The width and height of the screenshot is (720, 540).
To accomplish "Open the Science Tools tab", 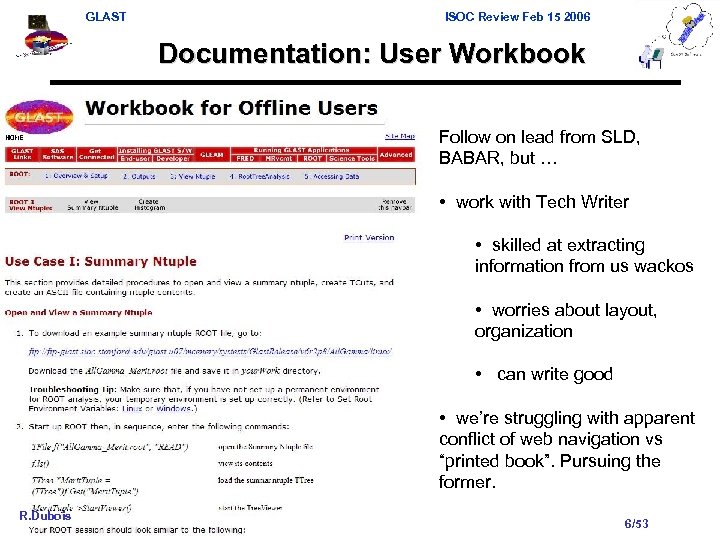I will (352, 158).
